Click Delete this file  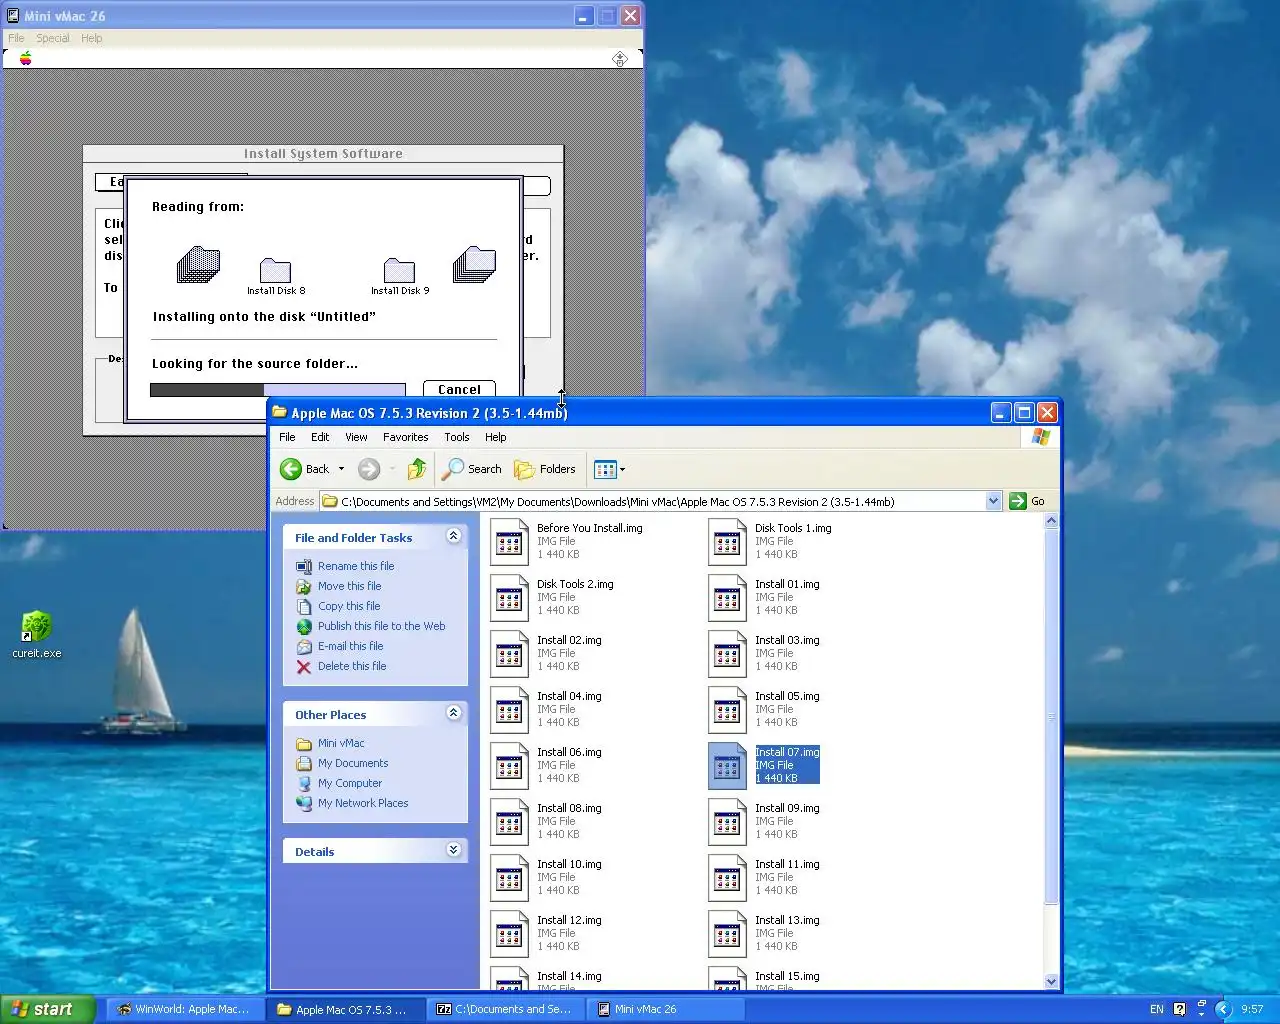[352, 666]
